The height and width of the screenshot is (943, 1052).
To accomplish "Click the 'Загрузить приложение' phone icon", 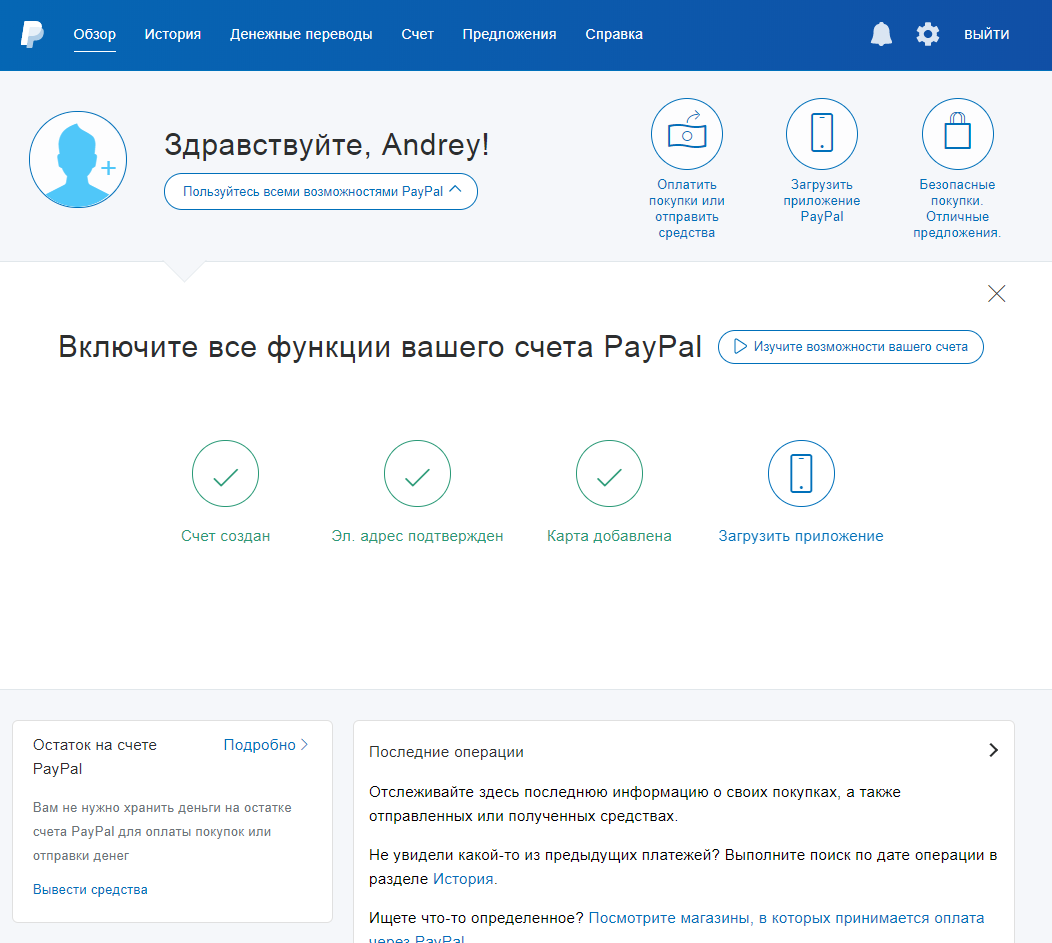I will point(801,474).
